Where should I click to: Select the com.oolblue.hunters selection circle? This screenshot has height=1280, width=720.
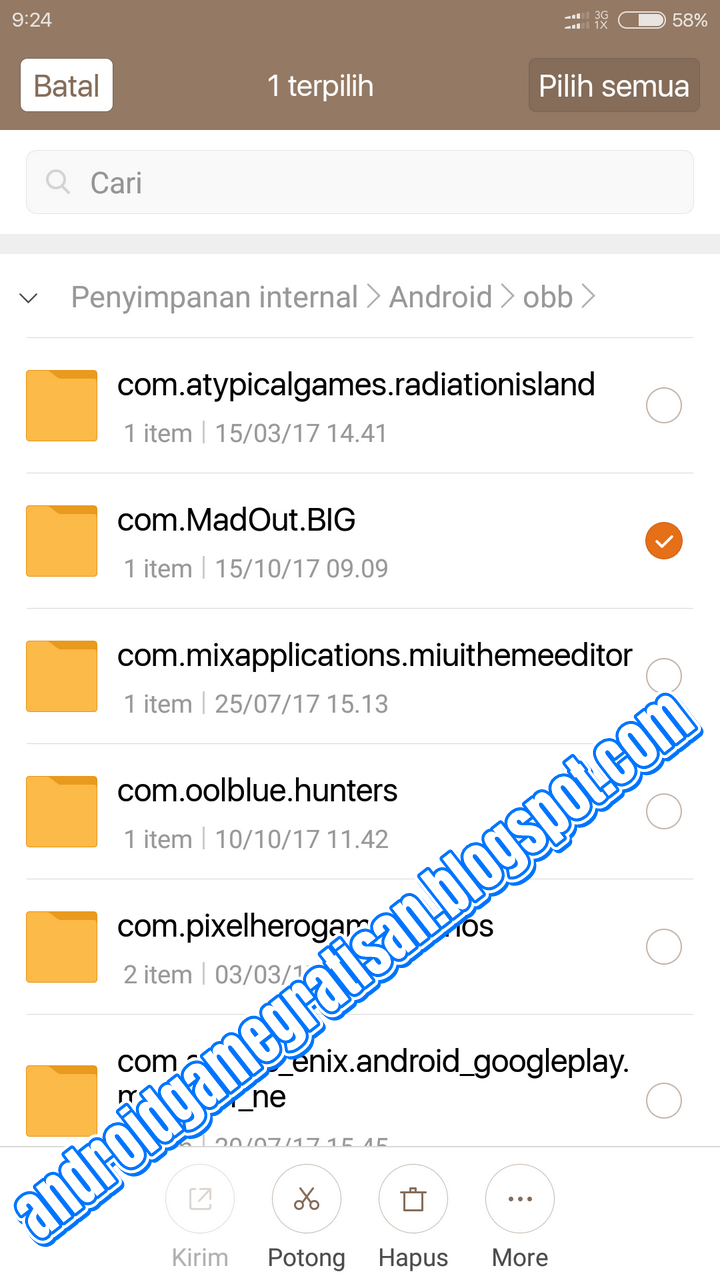point(664,811)
